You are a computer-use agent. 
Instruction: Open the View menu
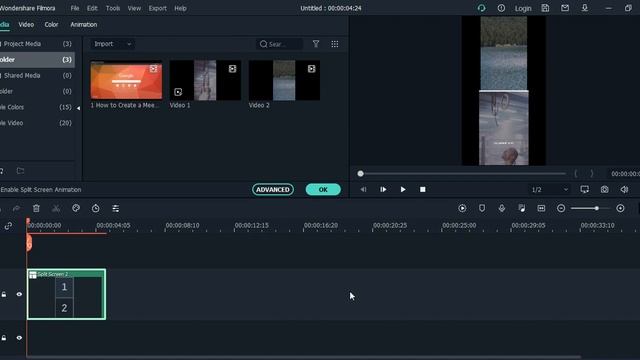[x=134, y=8]
